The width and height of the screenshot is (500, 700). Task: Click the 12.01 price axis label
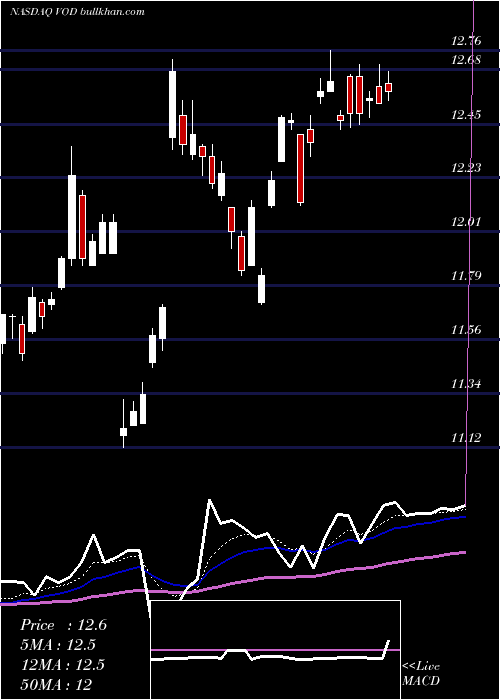click(x=466, y=222)
